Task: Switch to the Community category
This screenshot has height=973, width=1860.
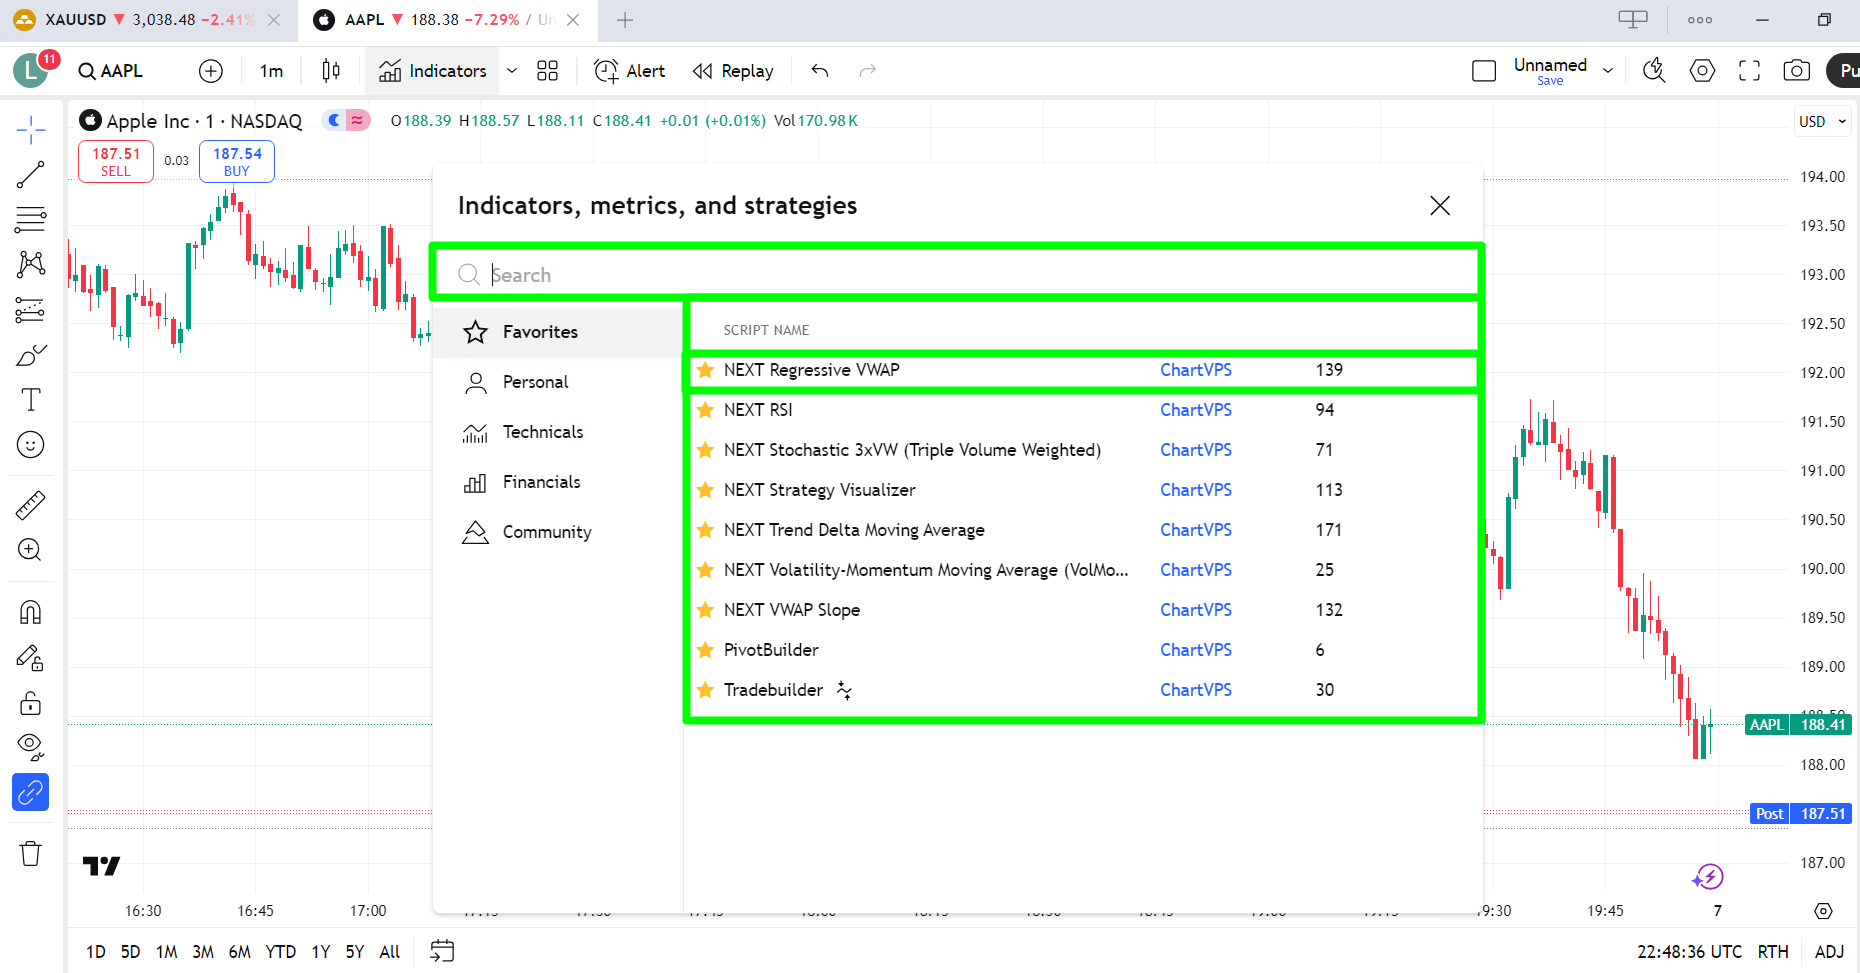Action: [546, 532]
